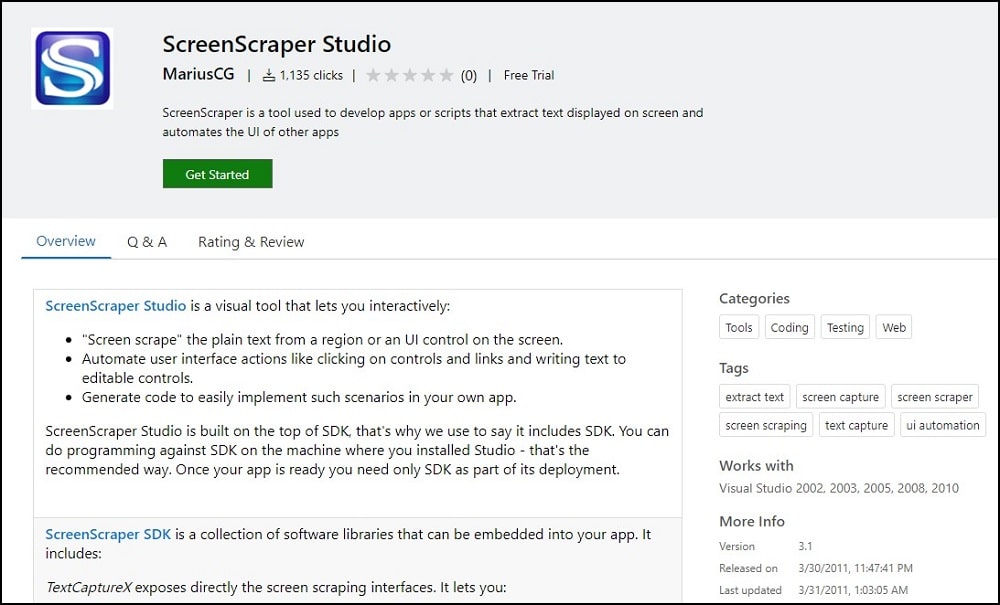Screen dimensions: 1000x605
Task: Click the Automate user interface actions bullet
Action: pyautogui.click(x=353, y=368)
